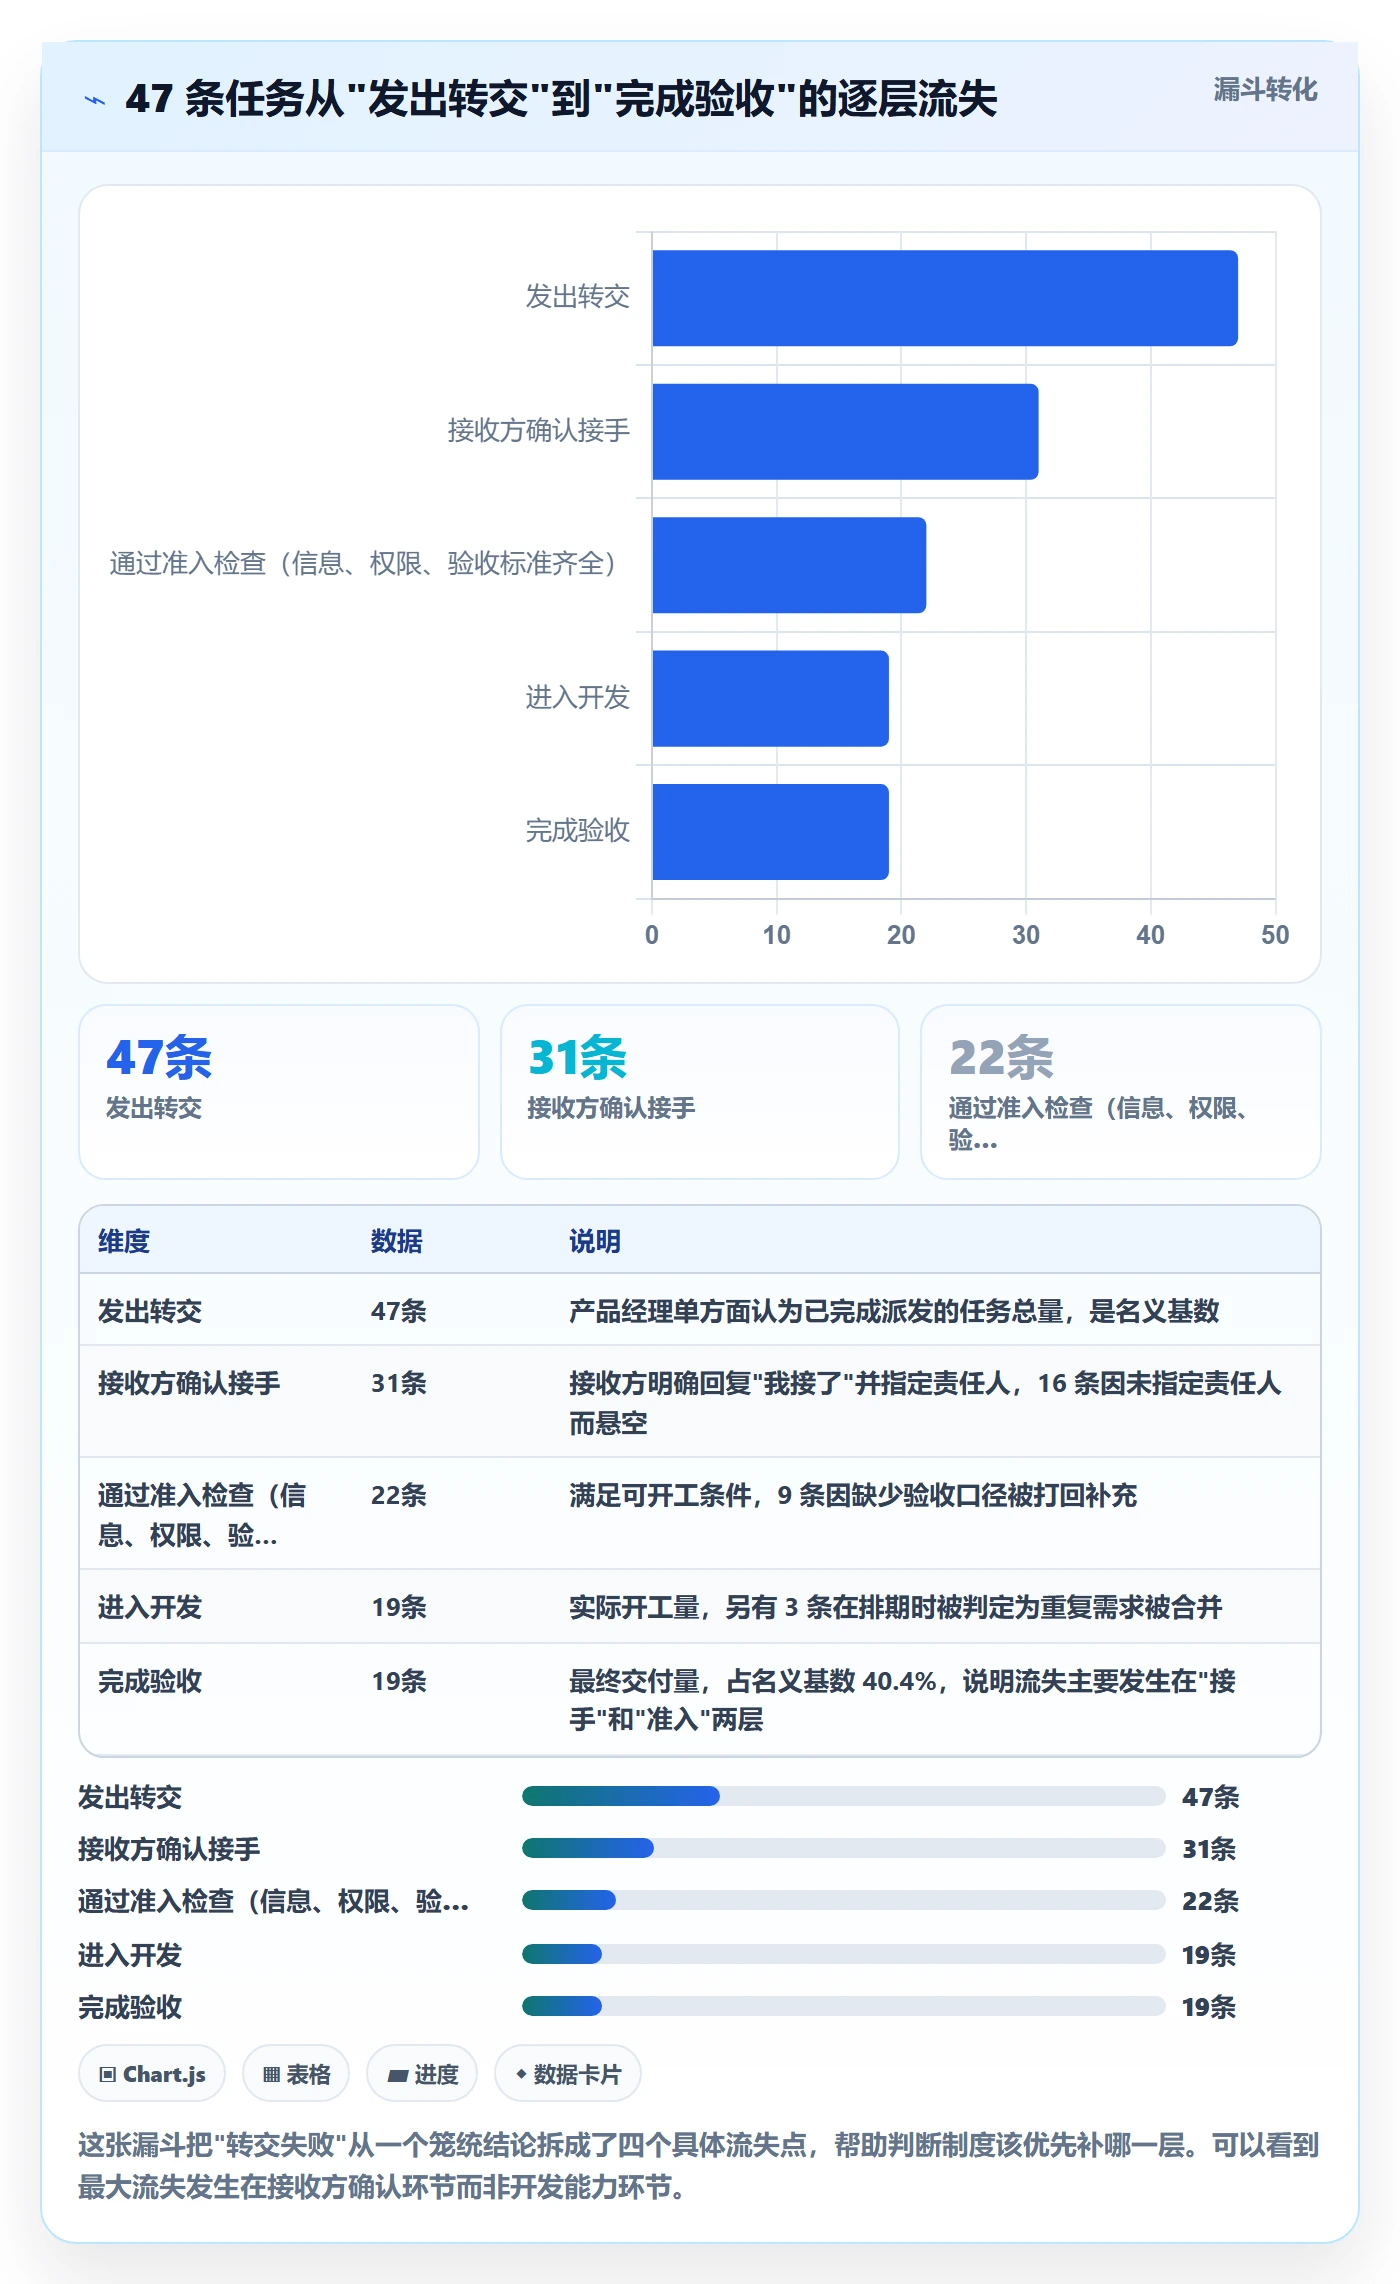
Task: Click the lightning icon beside the title
Action: [95, 100]
